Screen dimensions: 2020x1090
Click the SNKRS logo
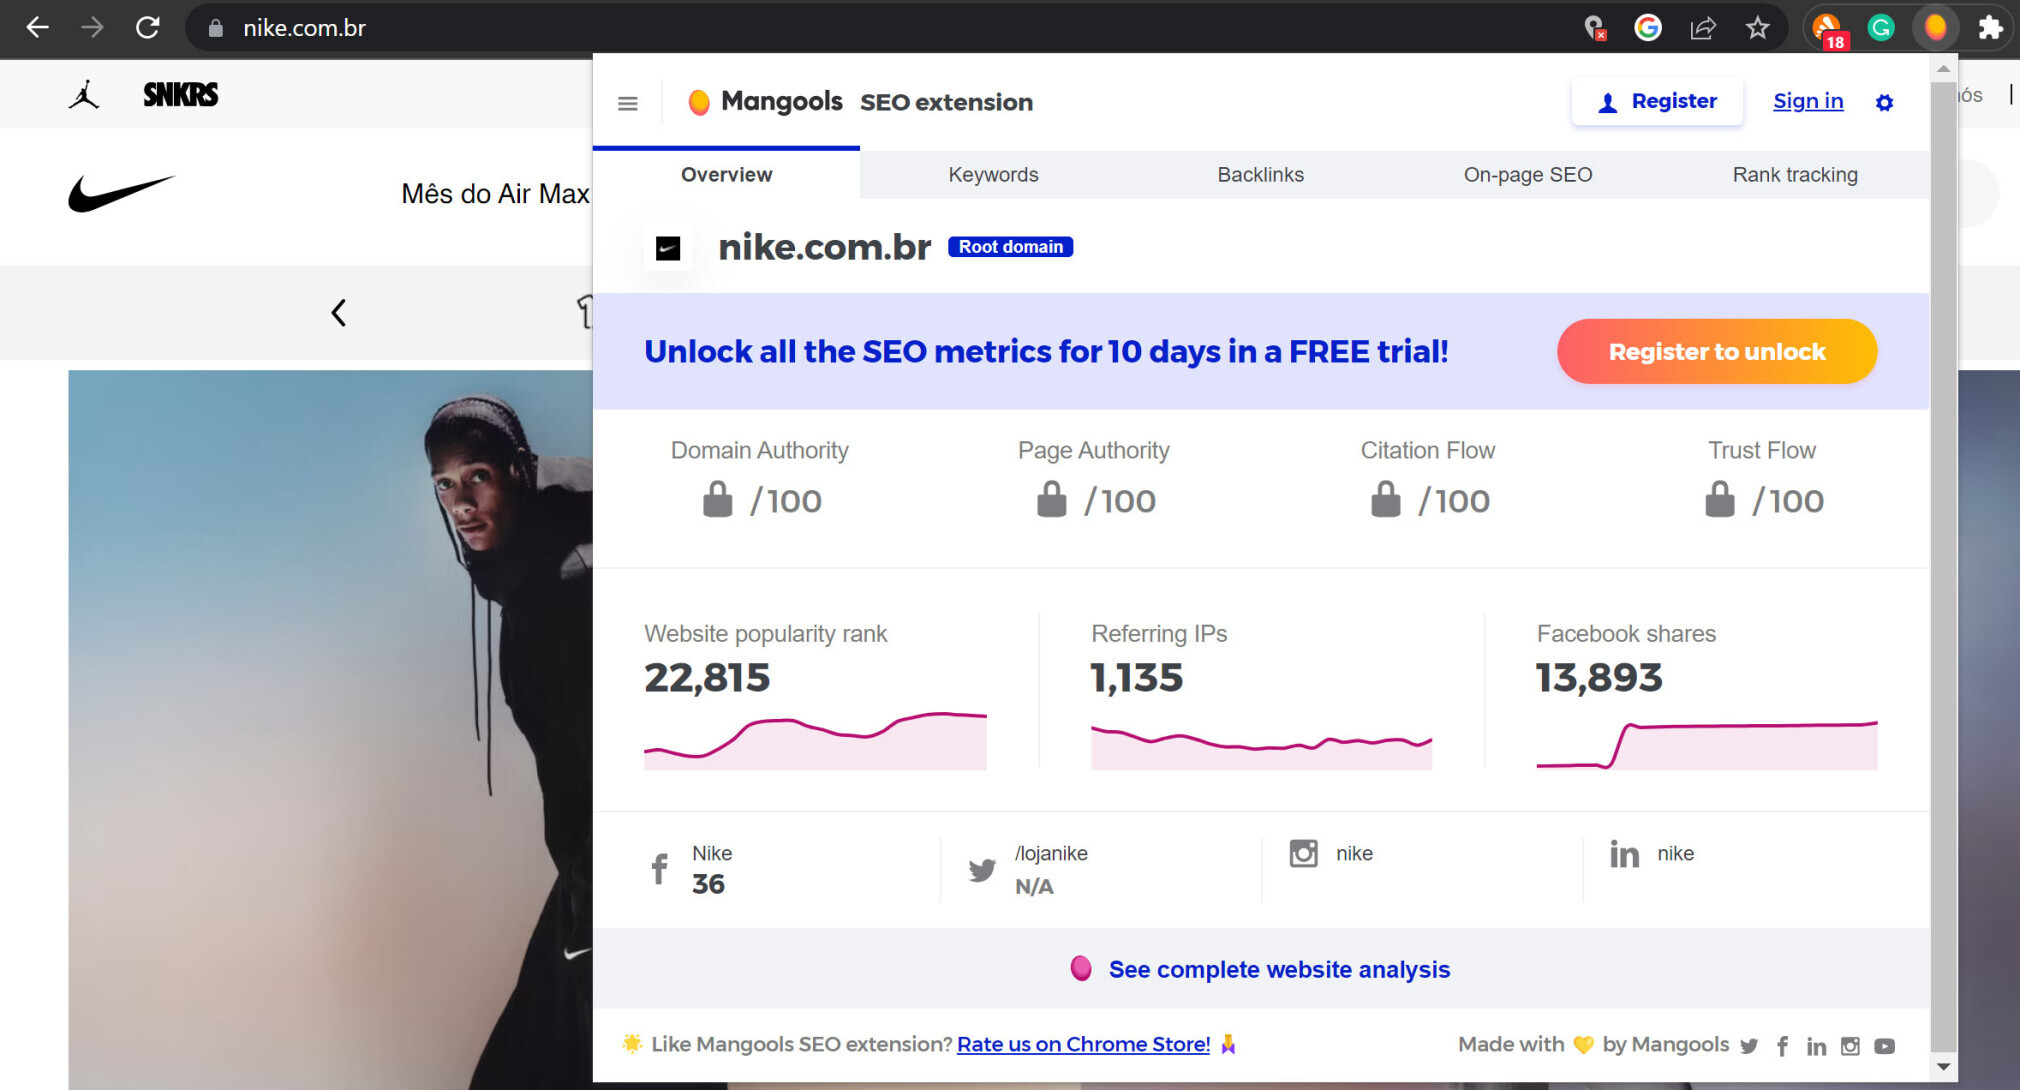pos(180,94)
